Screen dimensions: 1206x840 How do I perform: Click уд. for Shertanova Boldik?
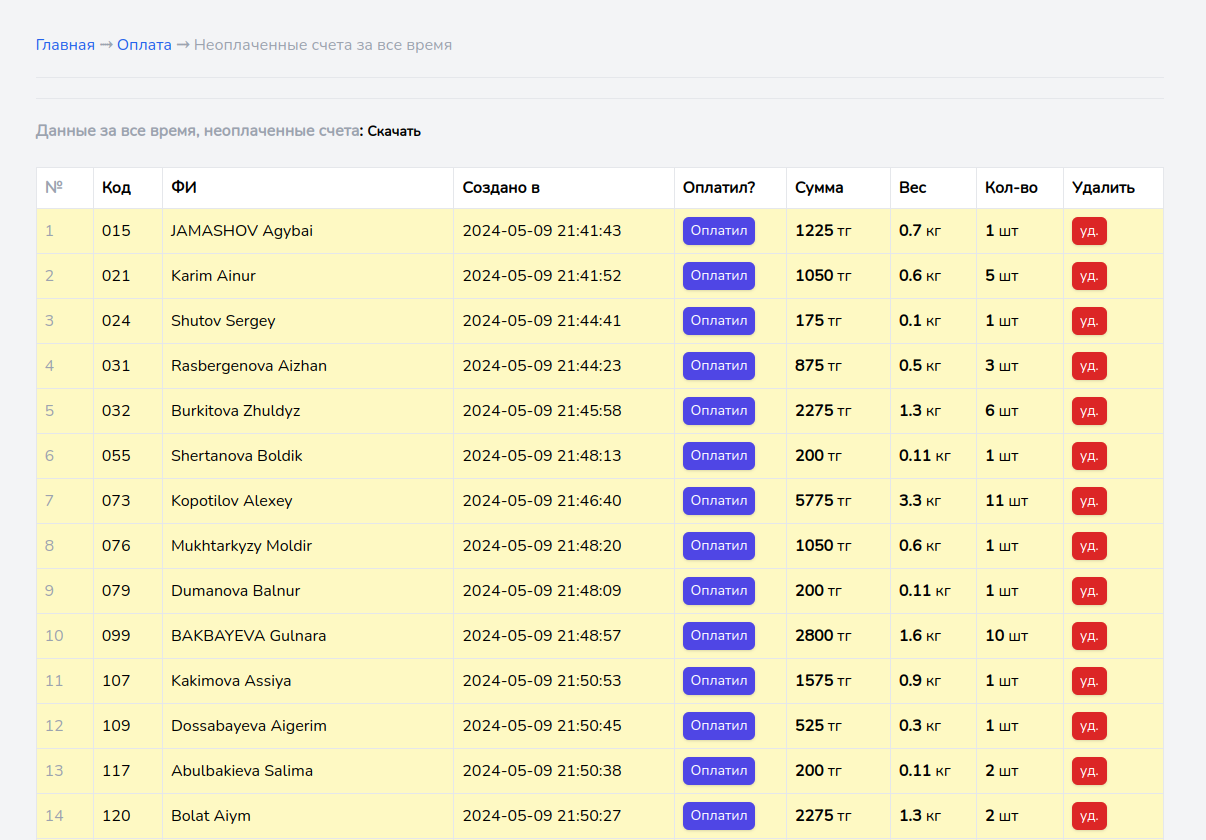1089,456
